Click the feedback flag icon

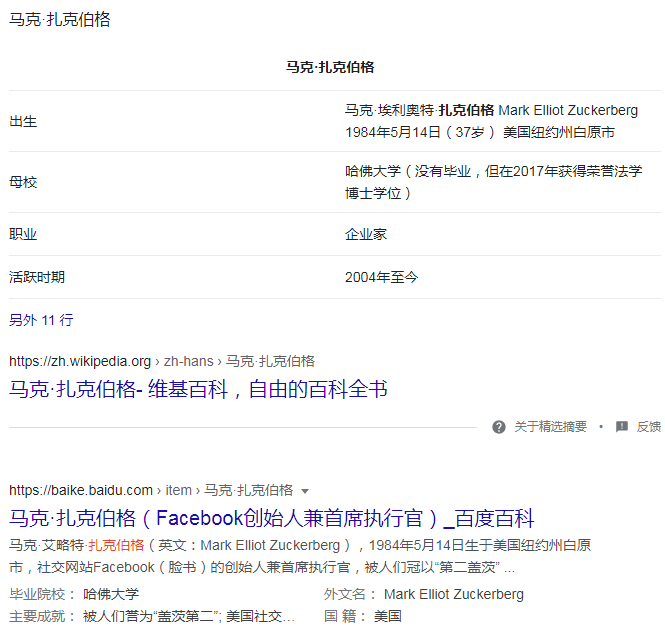[622, 426]
